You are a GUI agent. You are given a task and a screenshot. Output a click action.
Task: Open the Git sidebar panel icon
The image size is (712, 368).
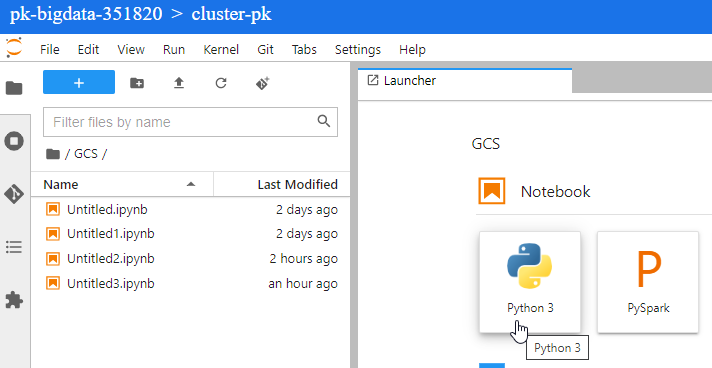[x=14, y=194]
